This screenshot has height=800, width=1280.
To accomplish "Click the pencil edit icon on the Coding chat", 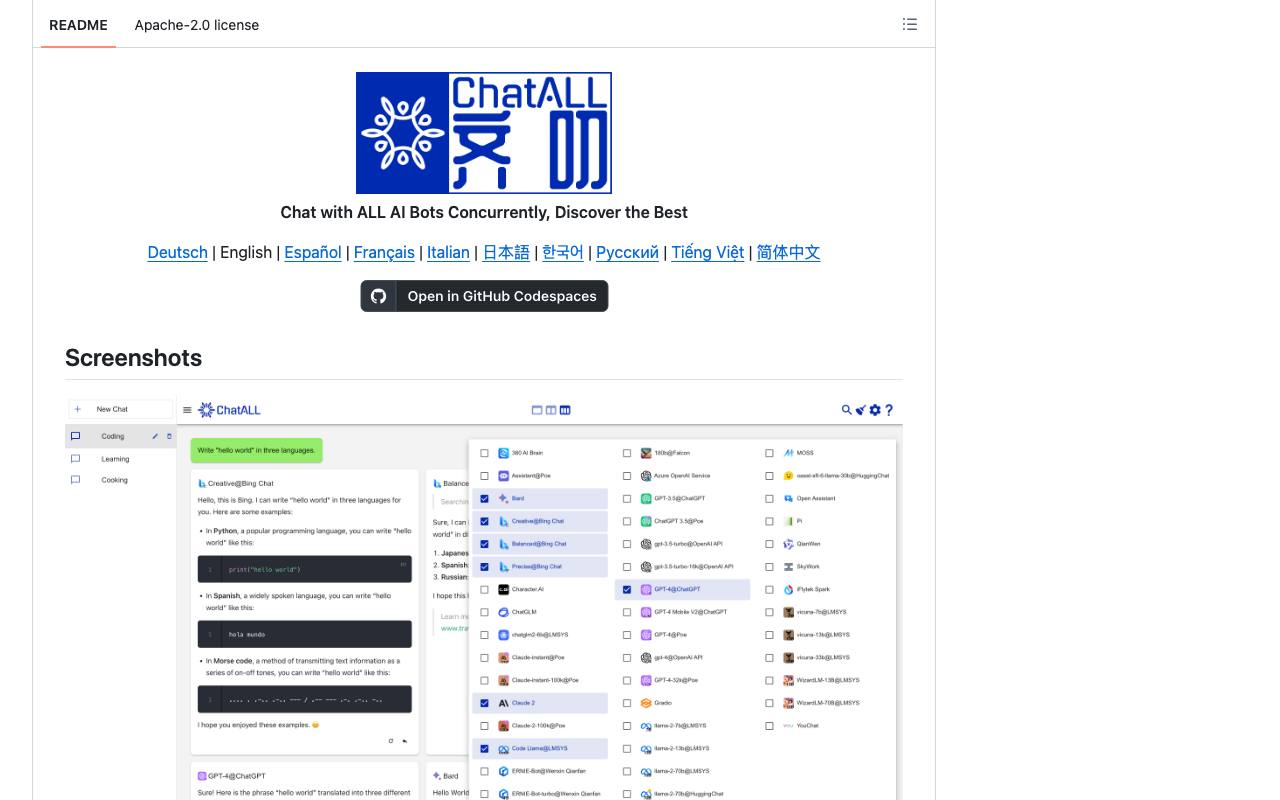I will (155, 436).
